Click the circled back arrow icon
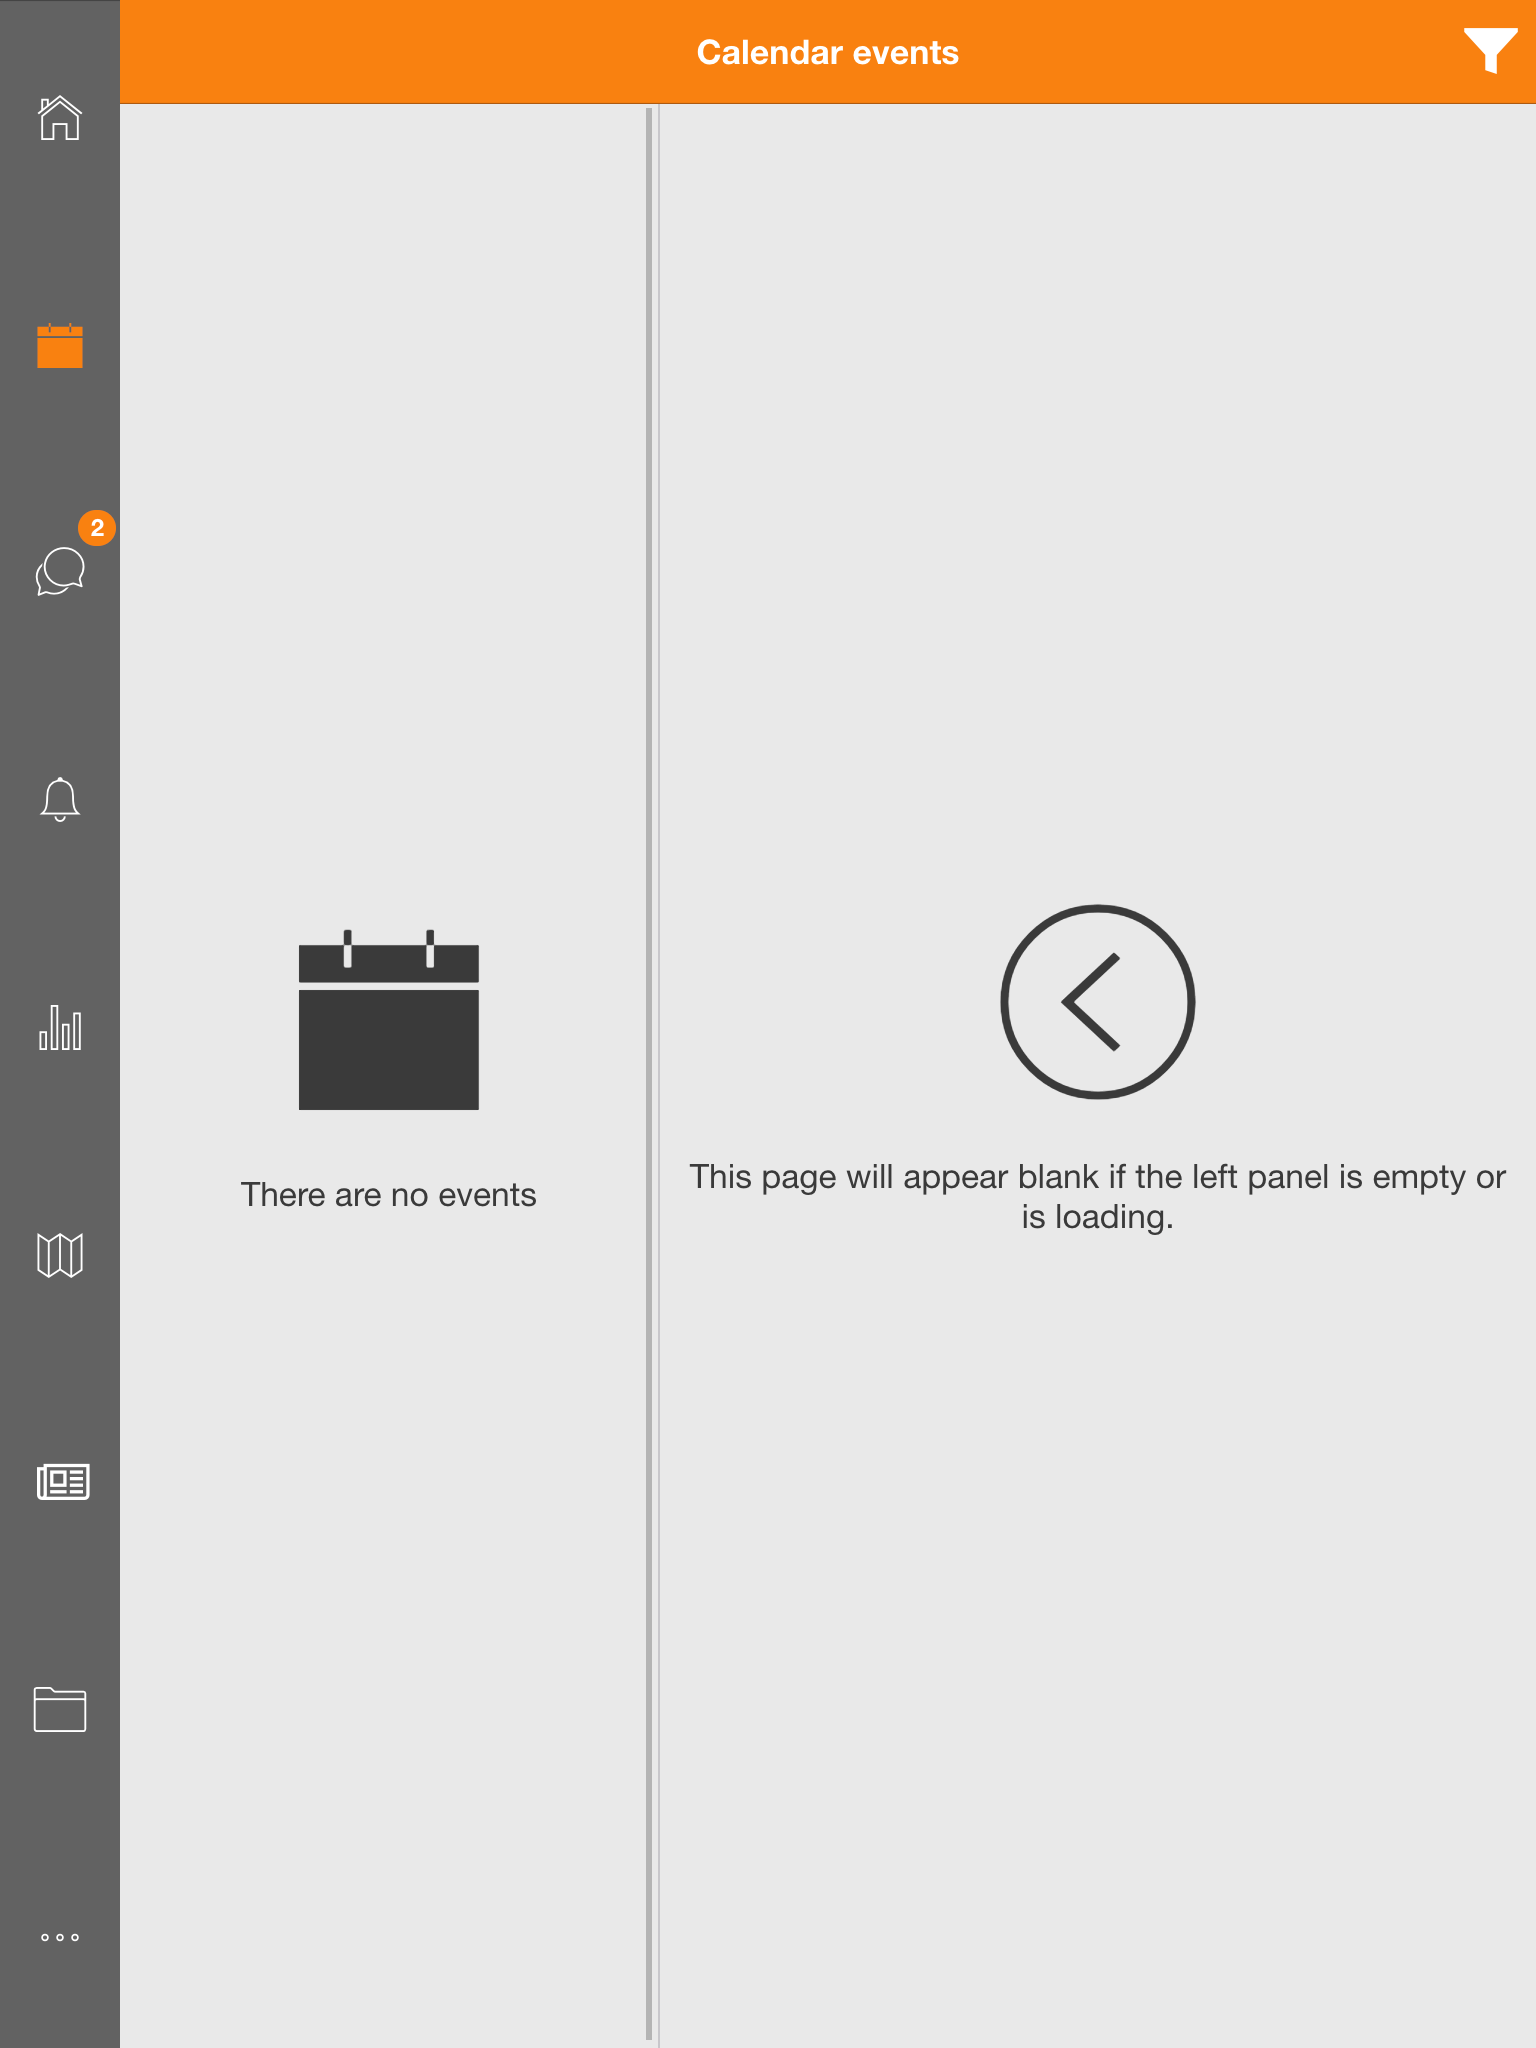 coord(1098,1002)
